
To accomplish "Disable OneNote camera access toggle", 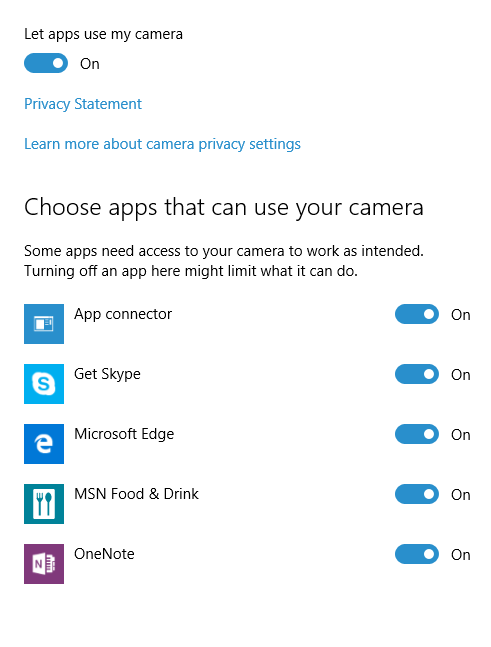I will pos(417,554).
